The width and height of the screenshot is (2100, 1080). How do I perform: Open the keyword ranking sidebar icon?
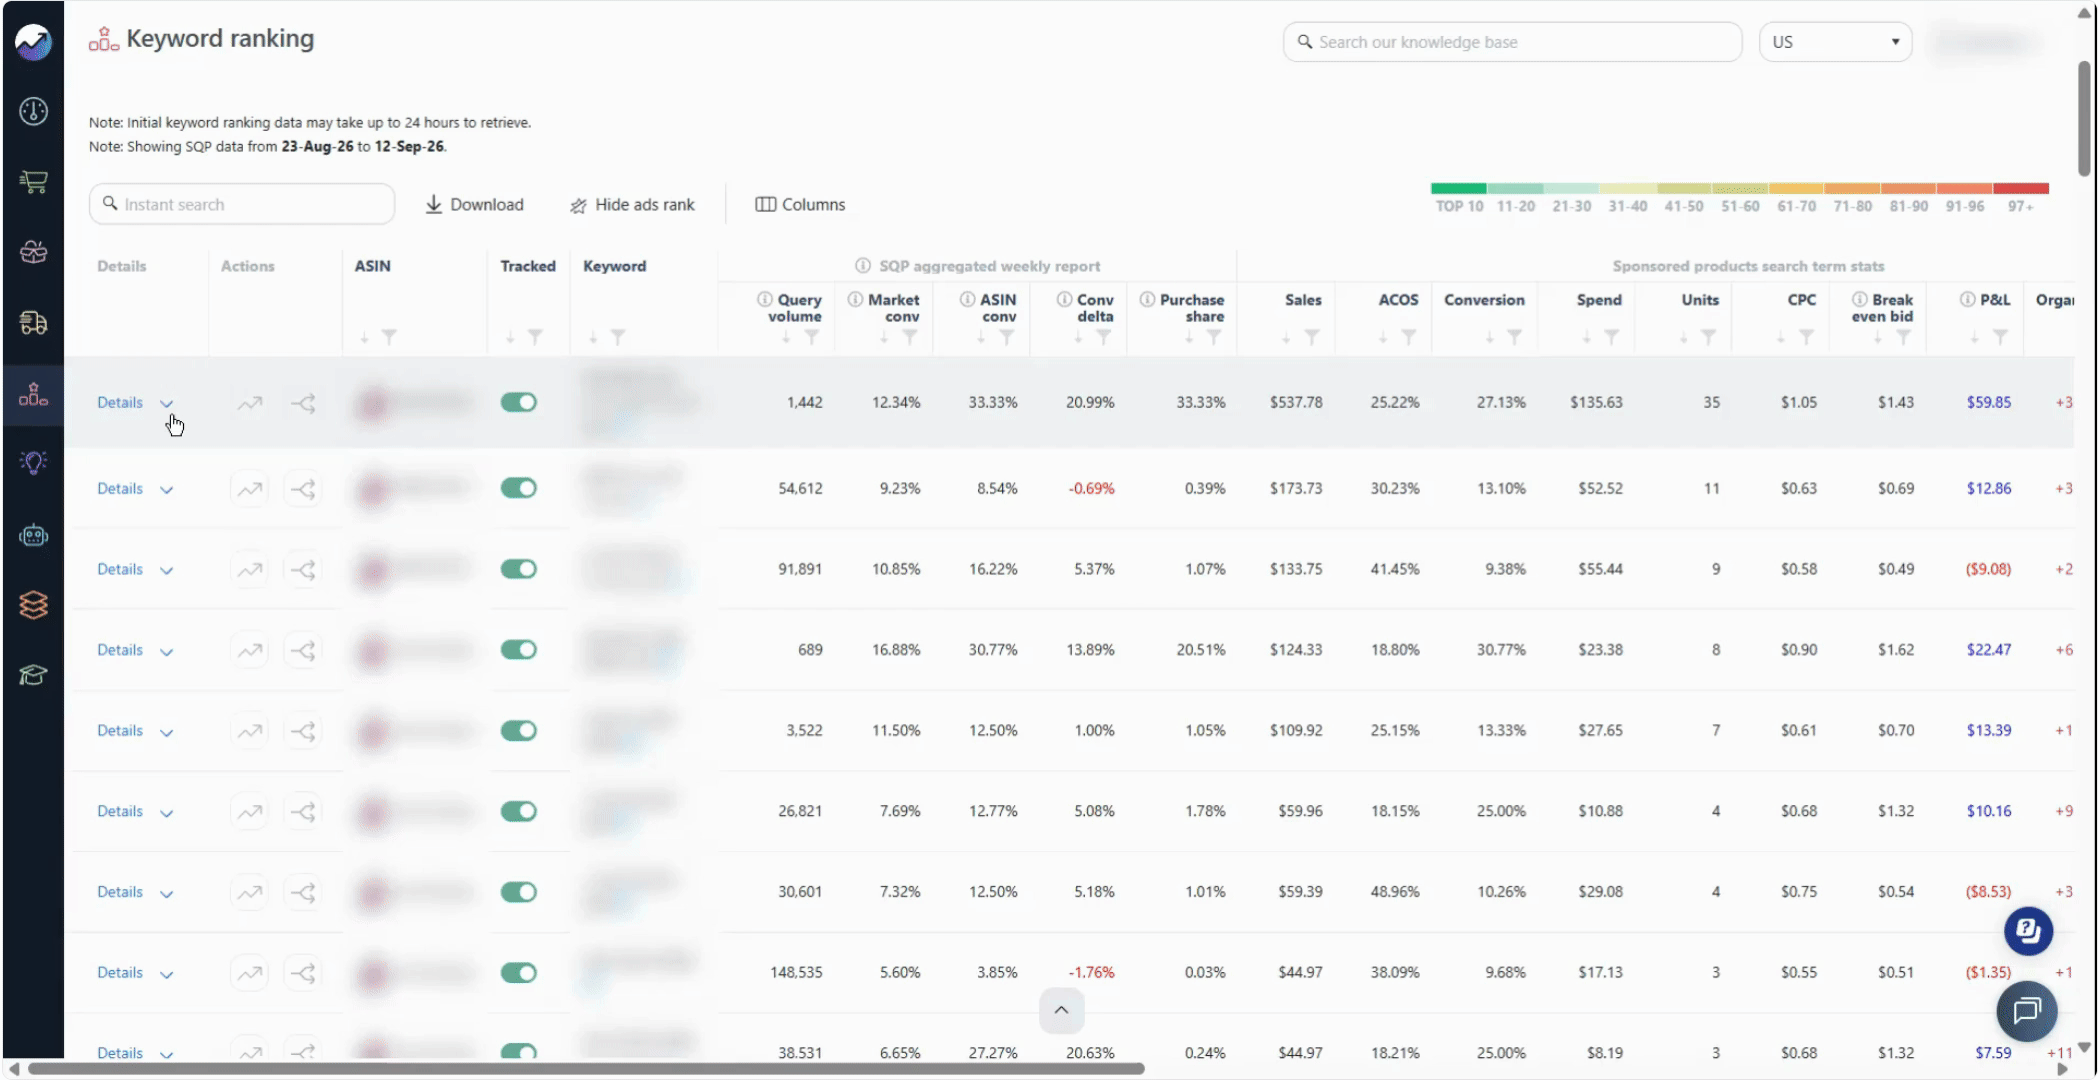pyautogui.click(x=34, y=395)
